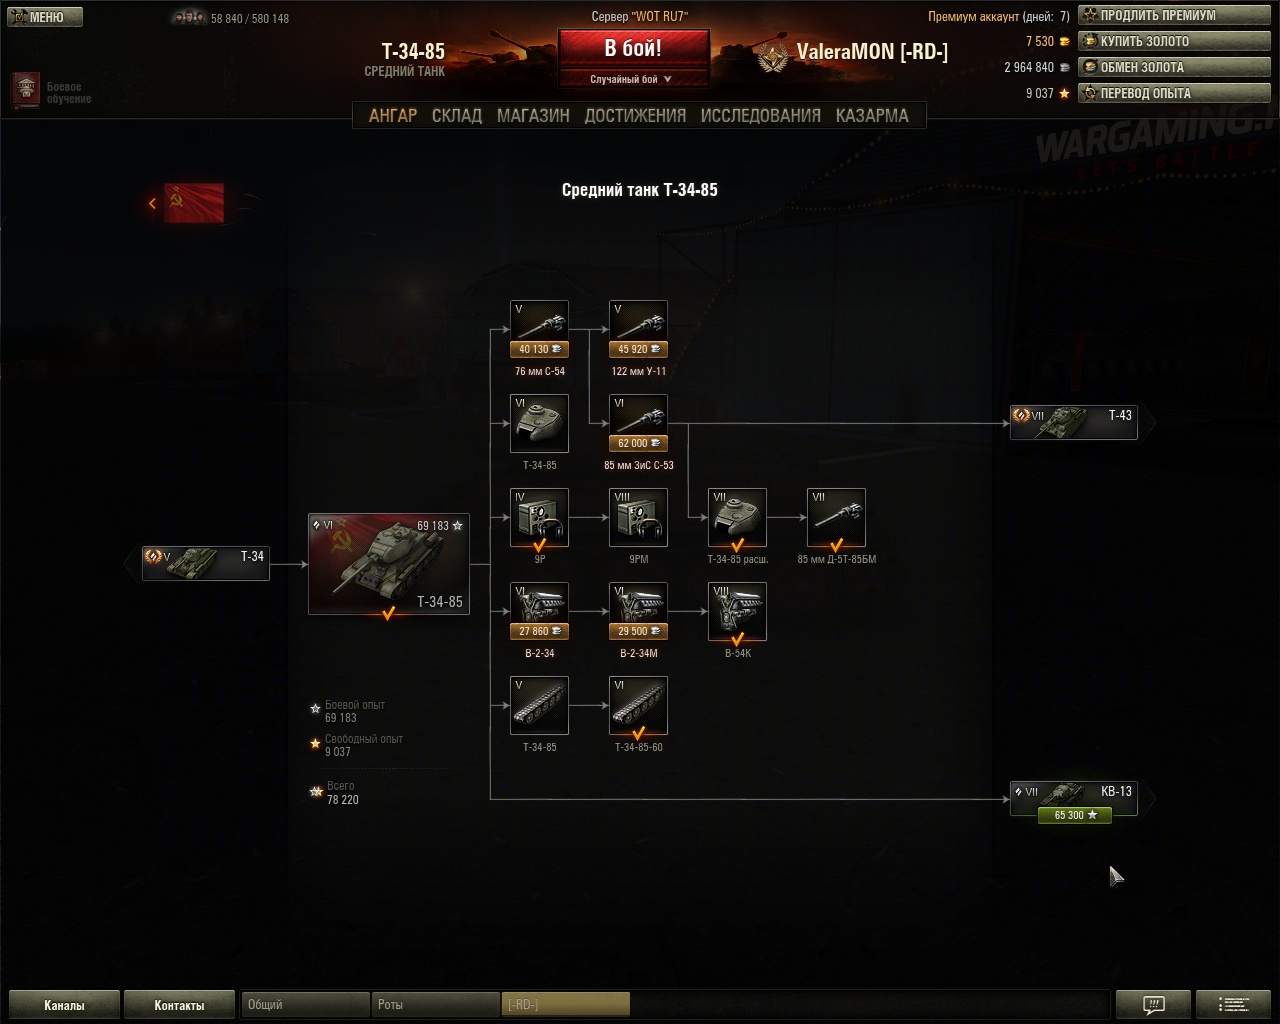The height and width of the screenshot is (1024, 1280).
Task: Click the В бой! button
Action: pyautogui.click(x=633, y=48)
